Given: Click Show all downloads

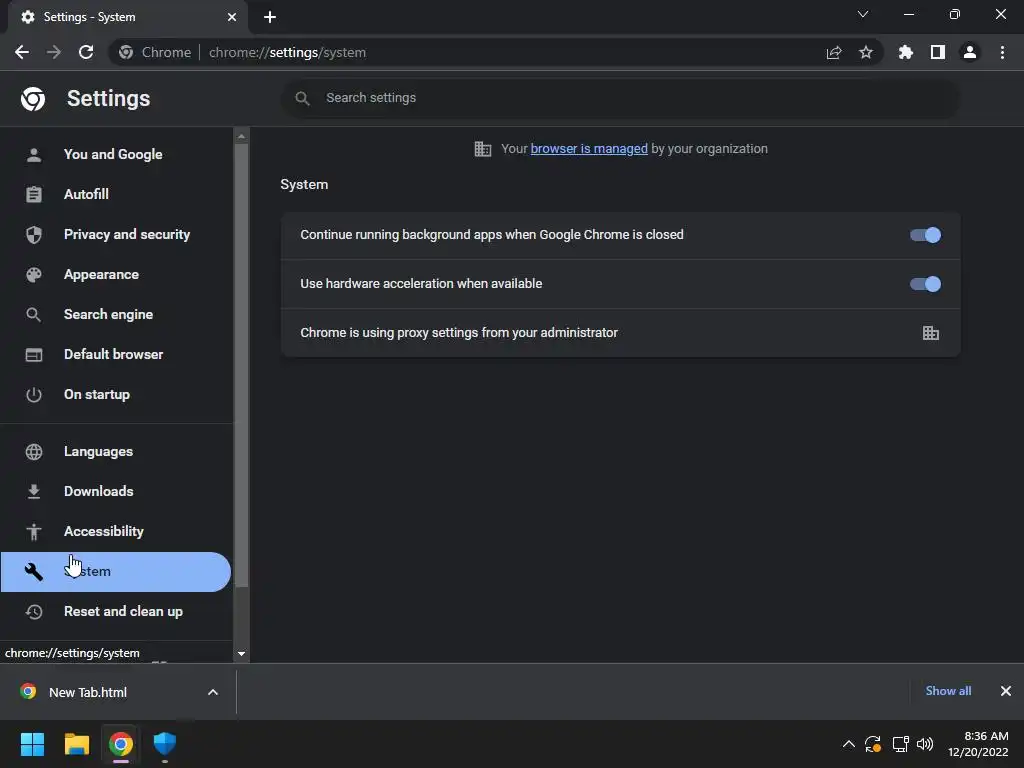Looking at the screenshot, I should click(948, 691).
